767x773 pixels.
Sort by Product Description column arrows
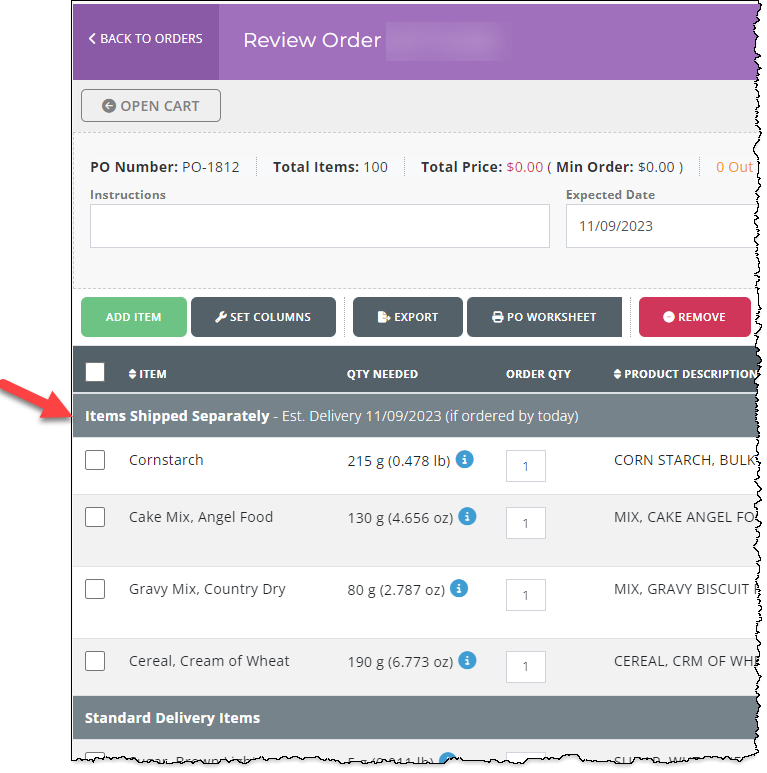pyautogui.click(x=617, y=374)
